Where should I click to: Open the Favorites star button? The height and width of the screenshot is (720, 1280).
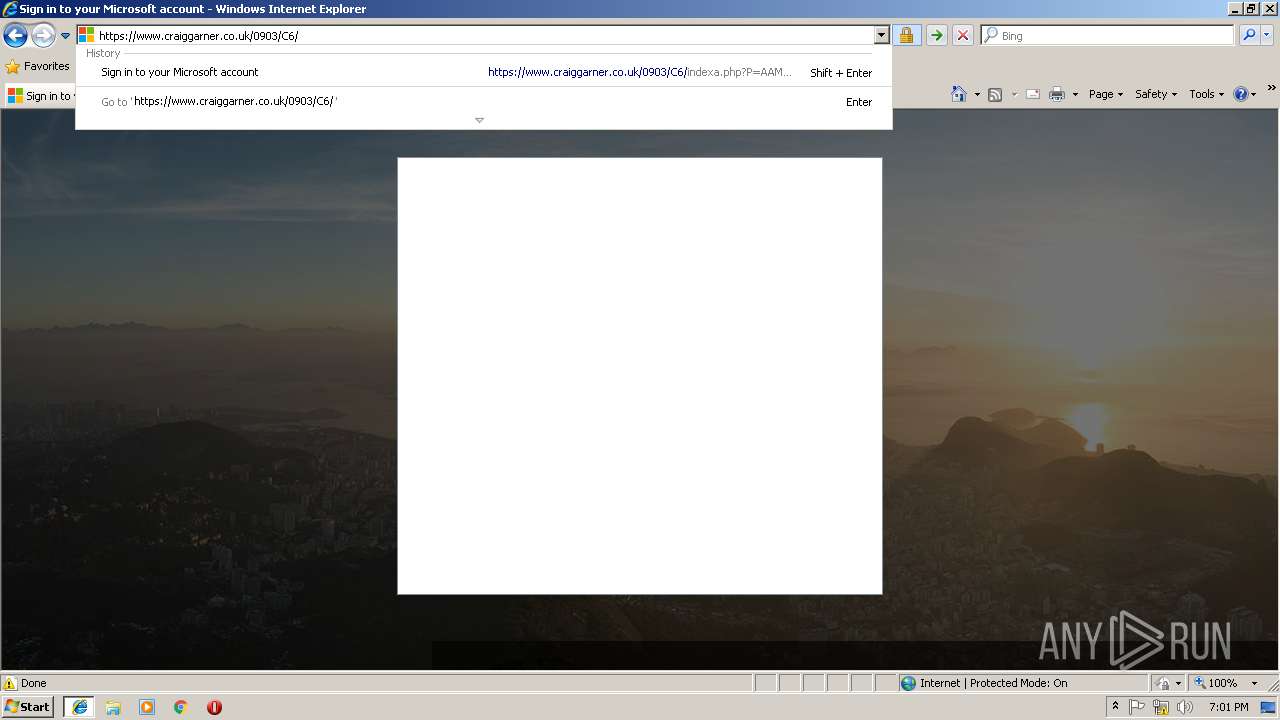coord(38,66)
